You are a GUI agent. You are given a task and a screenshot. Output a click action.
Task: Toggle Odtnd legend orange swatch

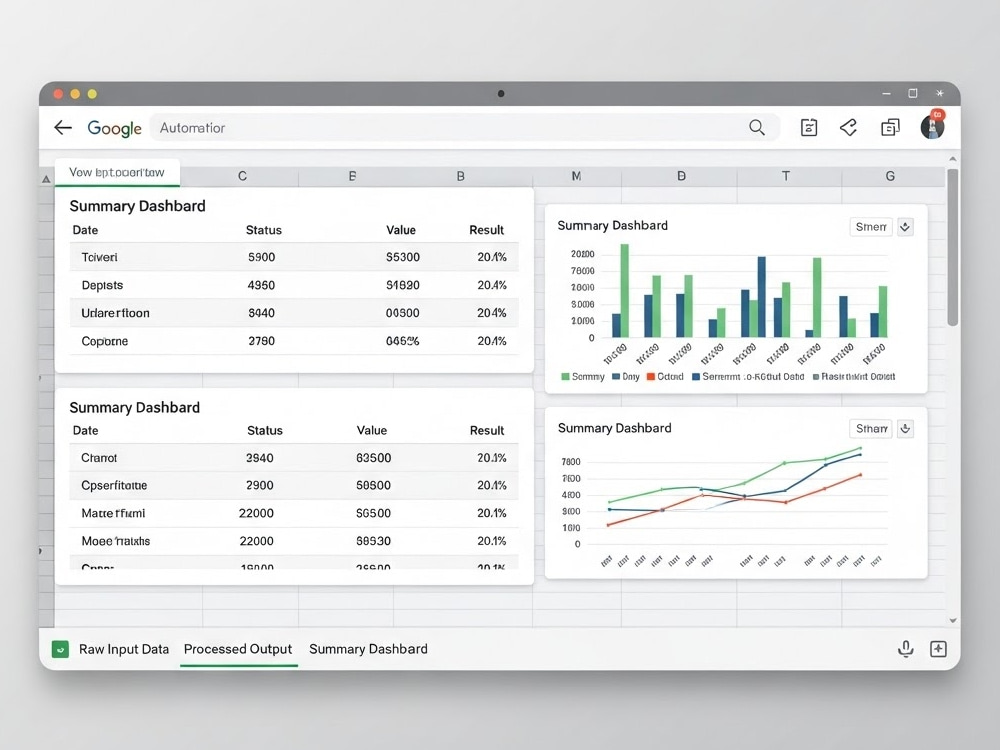(651, 377)
